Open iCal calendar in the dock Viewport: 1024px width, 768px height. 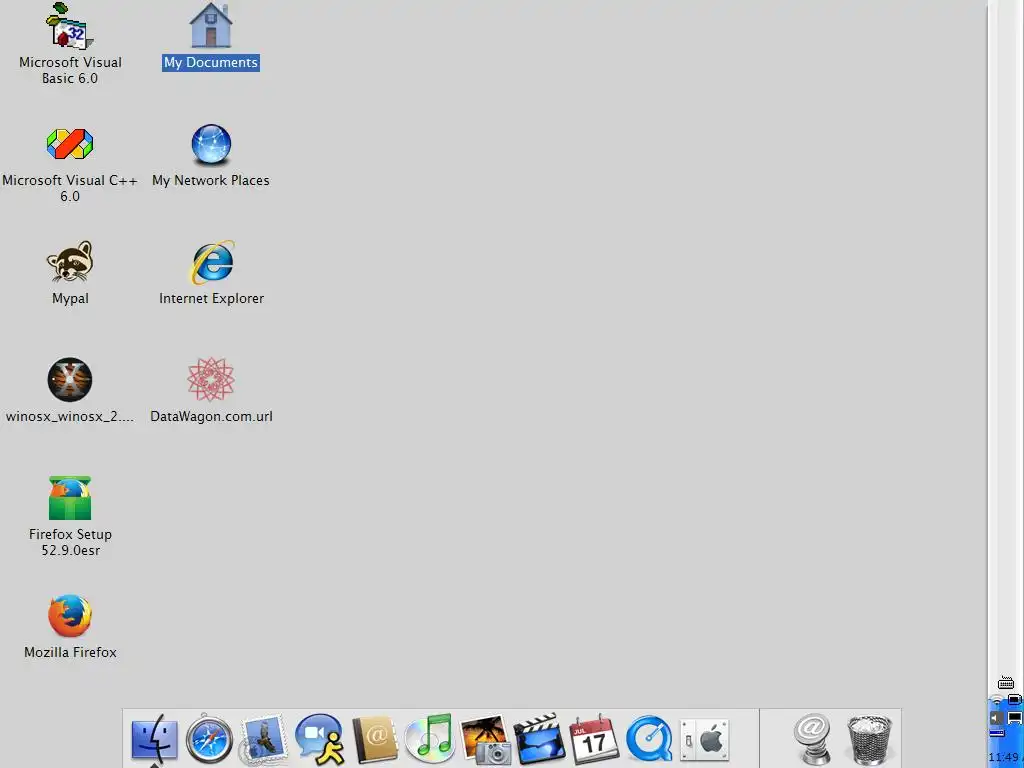pyautogui.click(x=594, y=739)
